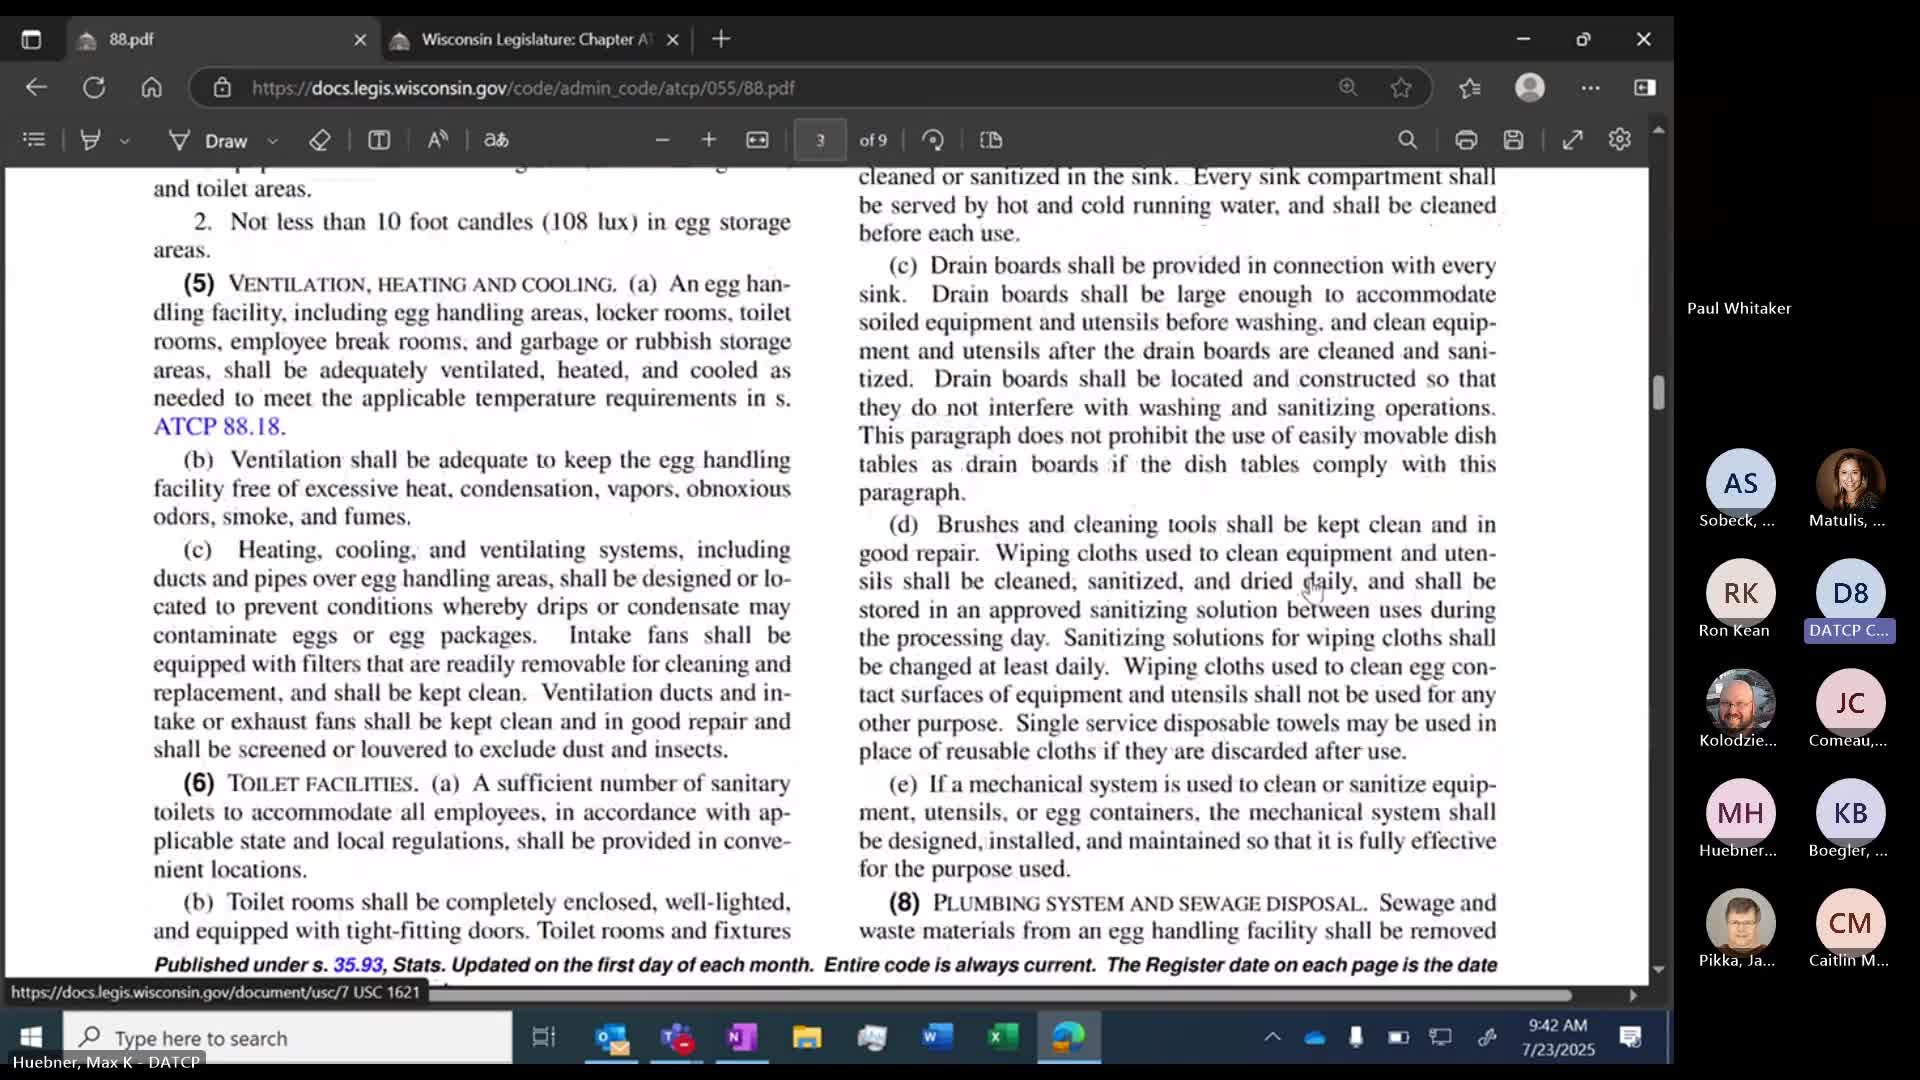Enter PDF full screen mode
The width and height of the screenshot is (1920, 1080).
coord(1572,140)
